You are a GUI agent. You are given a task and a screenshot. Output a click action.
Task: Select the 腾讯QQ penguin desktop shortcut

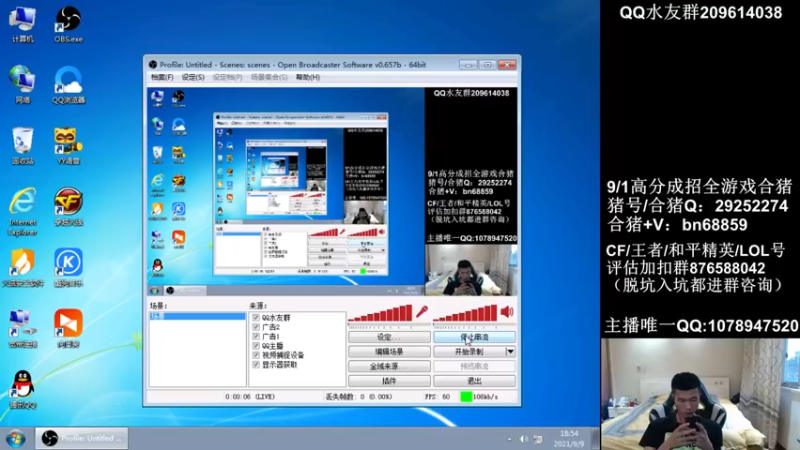tap(22, 390)
